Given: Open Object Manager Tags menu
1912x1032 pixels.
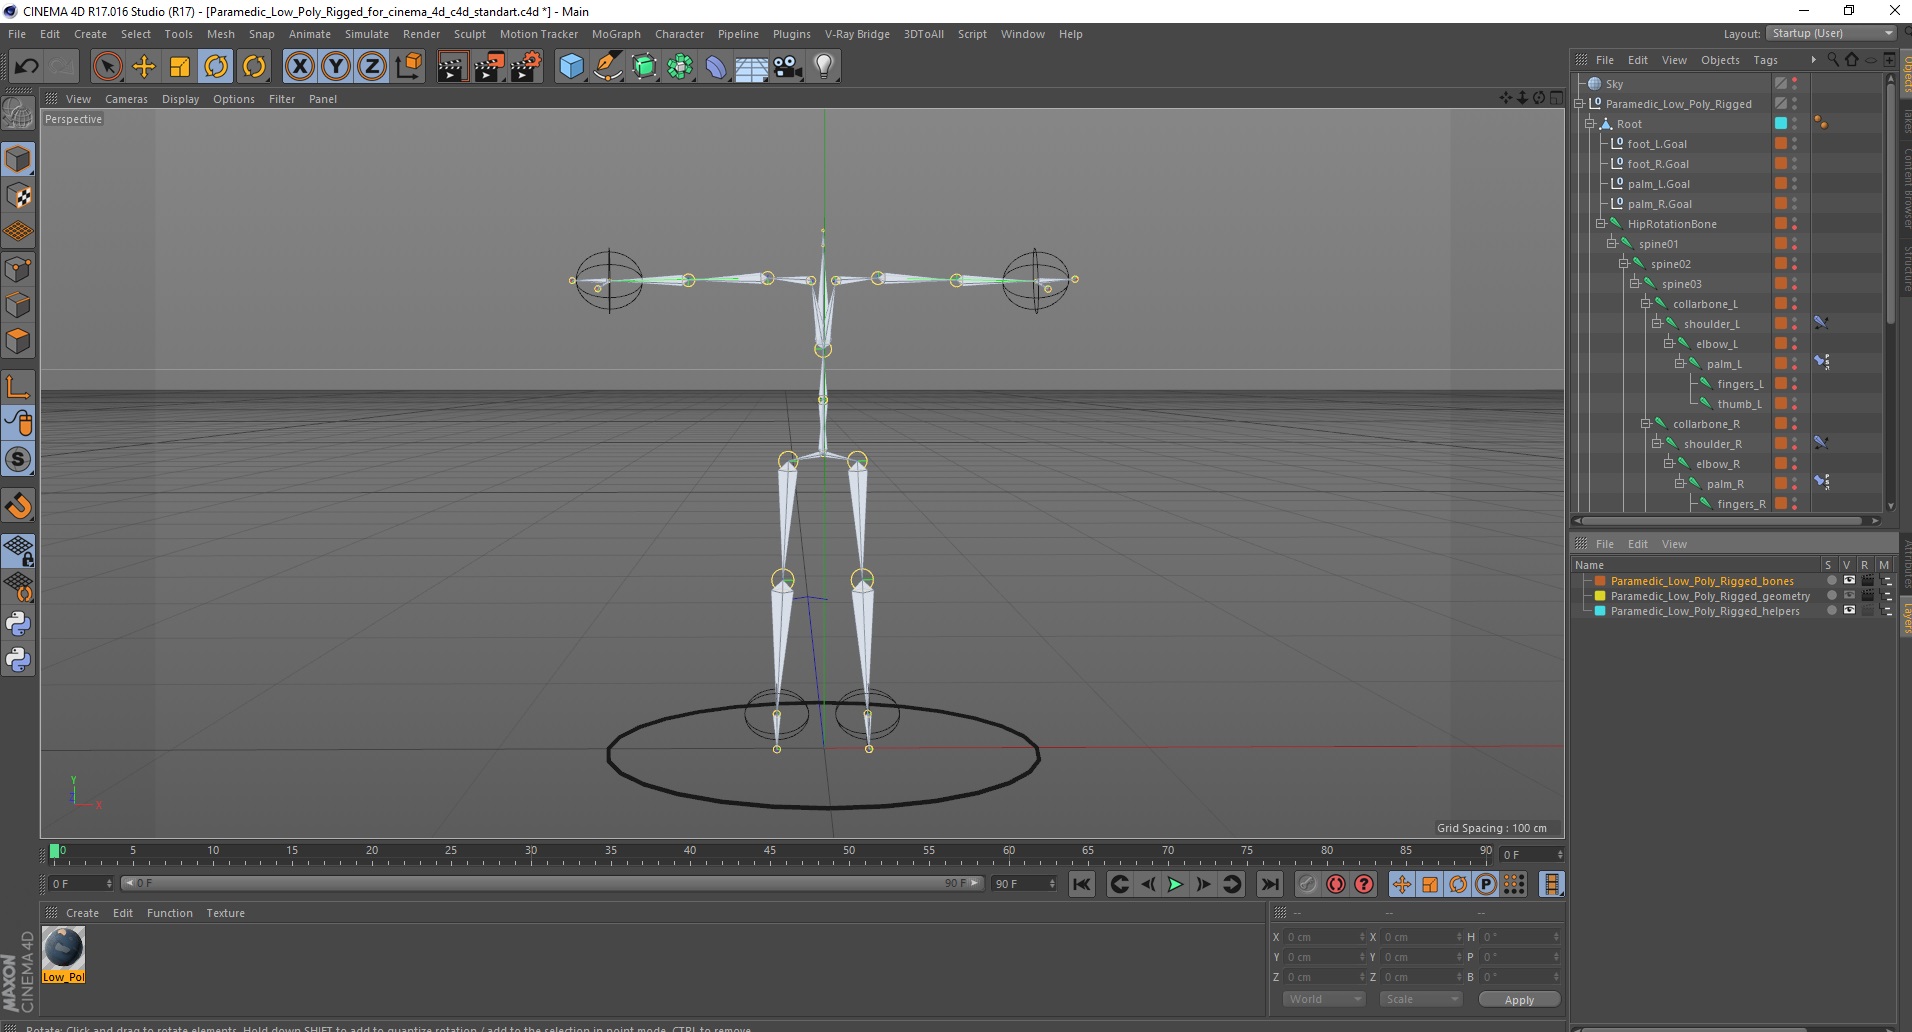Looking at the screenshot, I should tap(1765, 60).
